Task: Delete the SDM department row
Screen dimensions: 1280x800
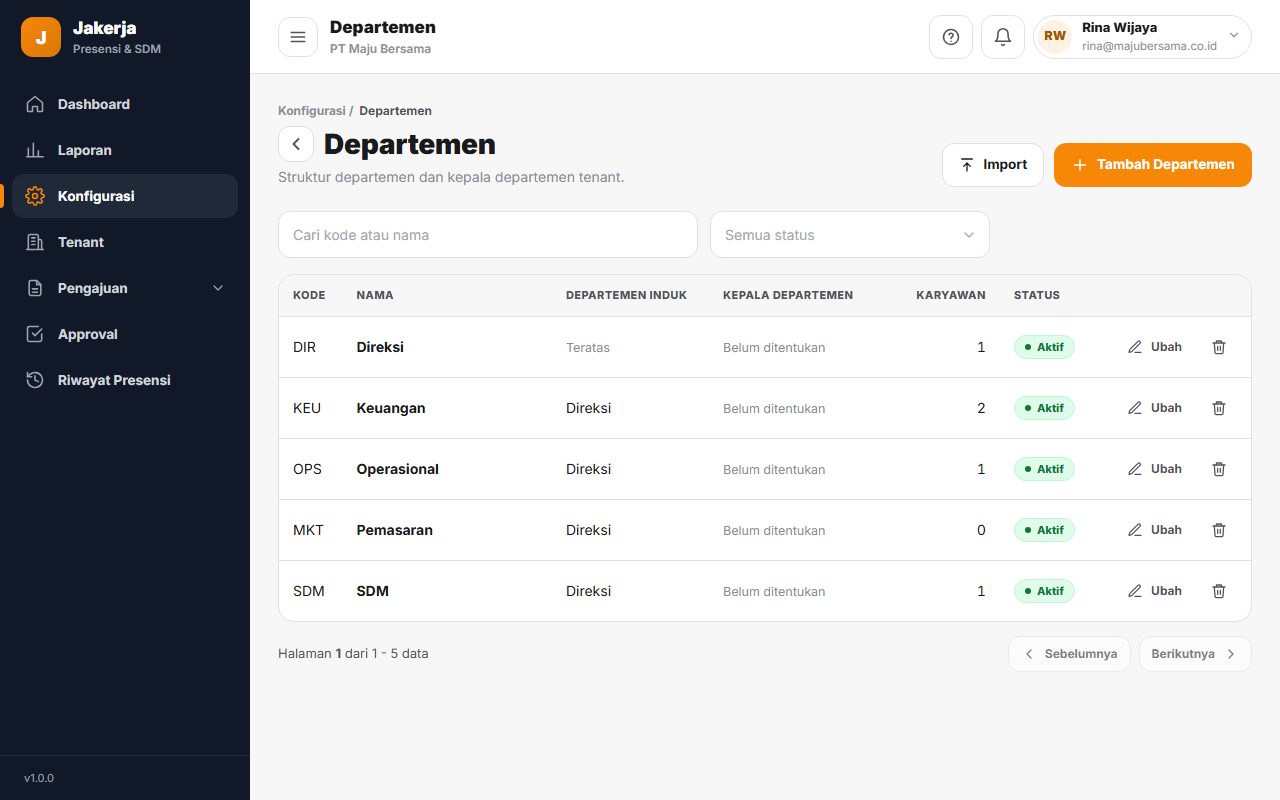Action: pyautogui.click(x=1219, y=591)
